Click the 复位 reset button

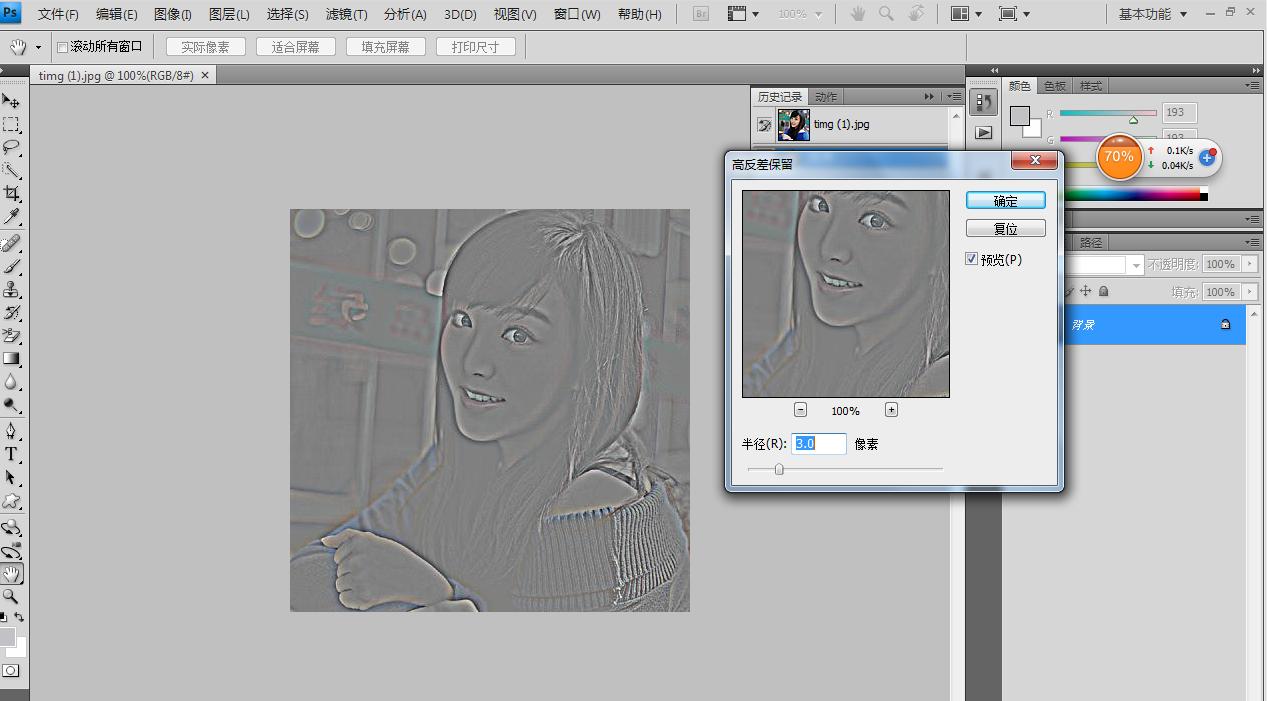(1005, 229)
